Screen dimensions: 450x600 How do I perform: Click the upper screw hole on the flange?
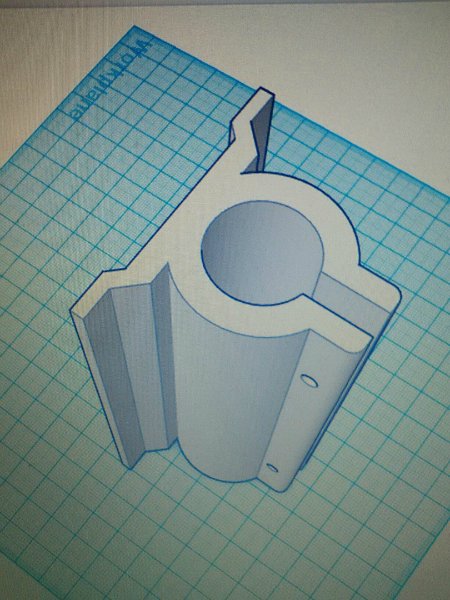309,381
